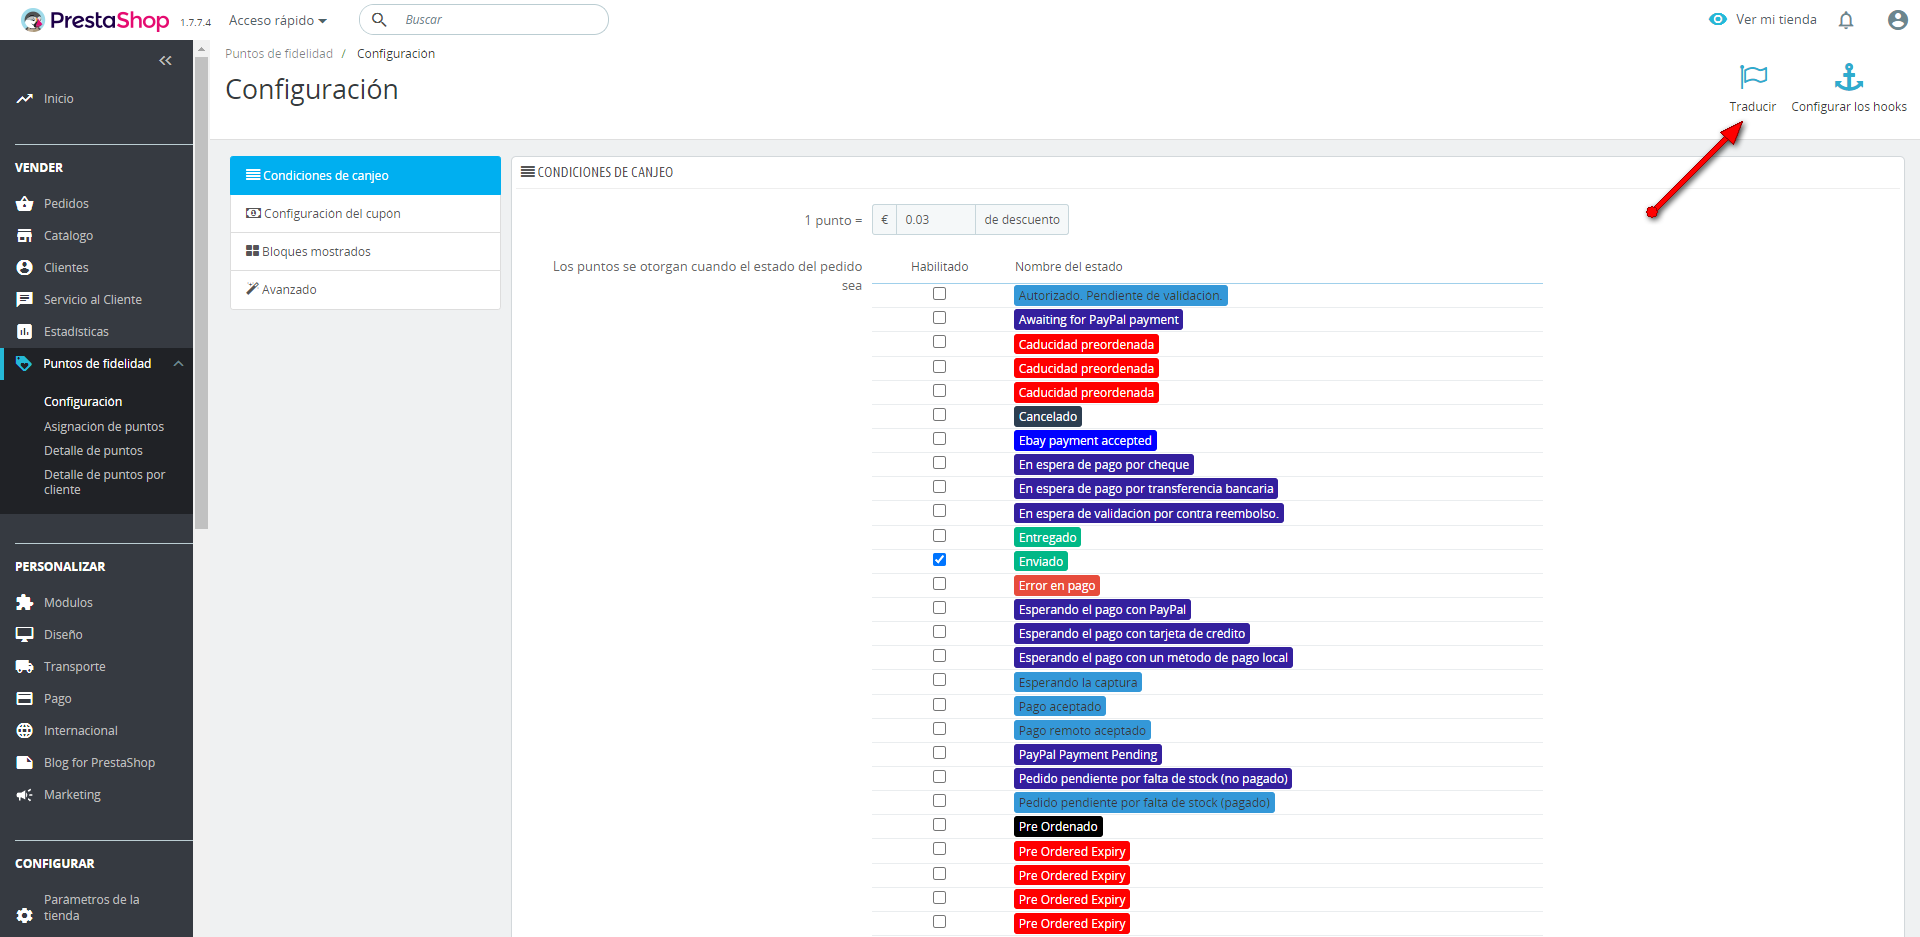Open the user profile avatar icon
The width and height of the screenshot is (1920, 937).
pos(1897,20)
